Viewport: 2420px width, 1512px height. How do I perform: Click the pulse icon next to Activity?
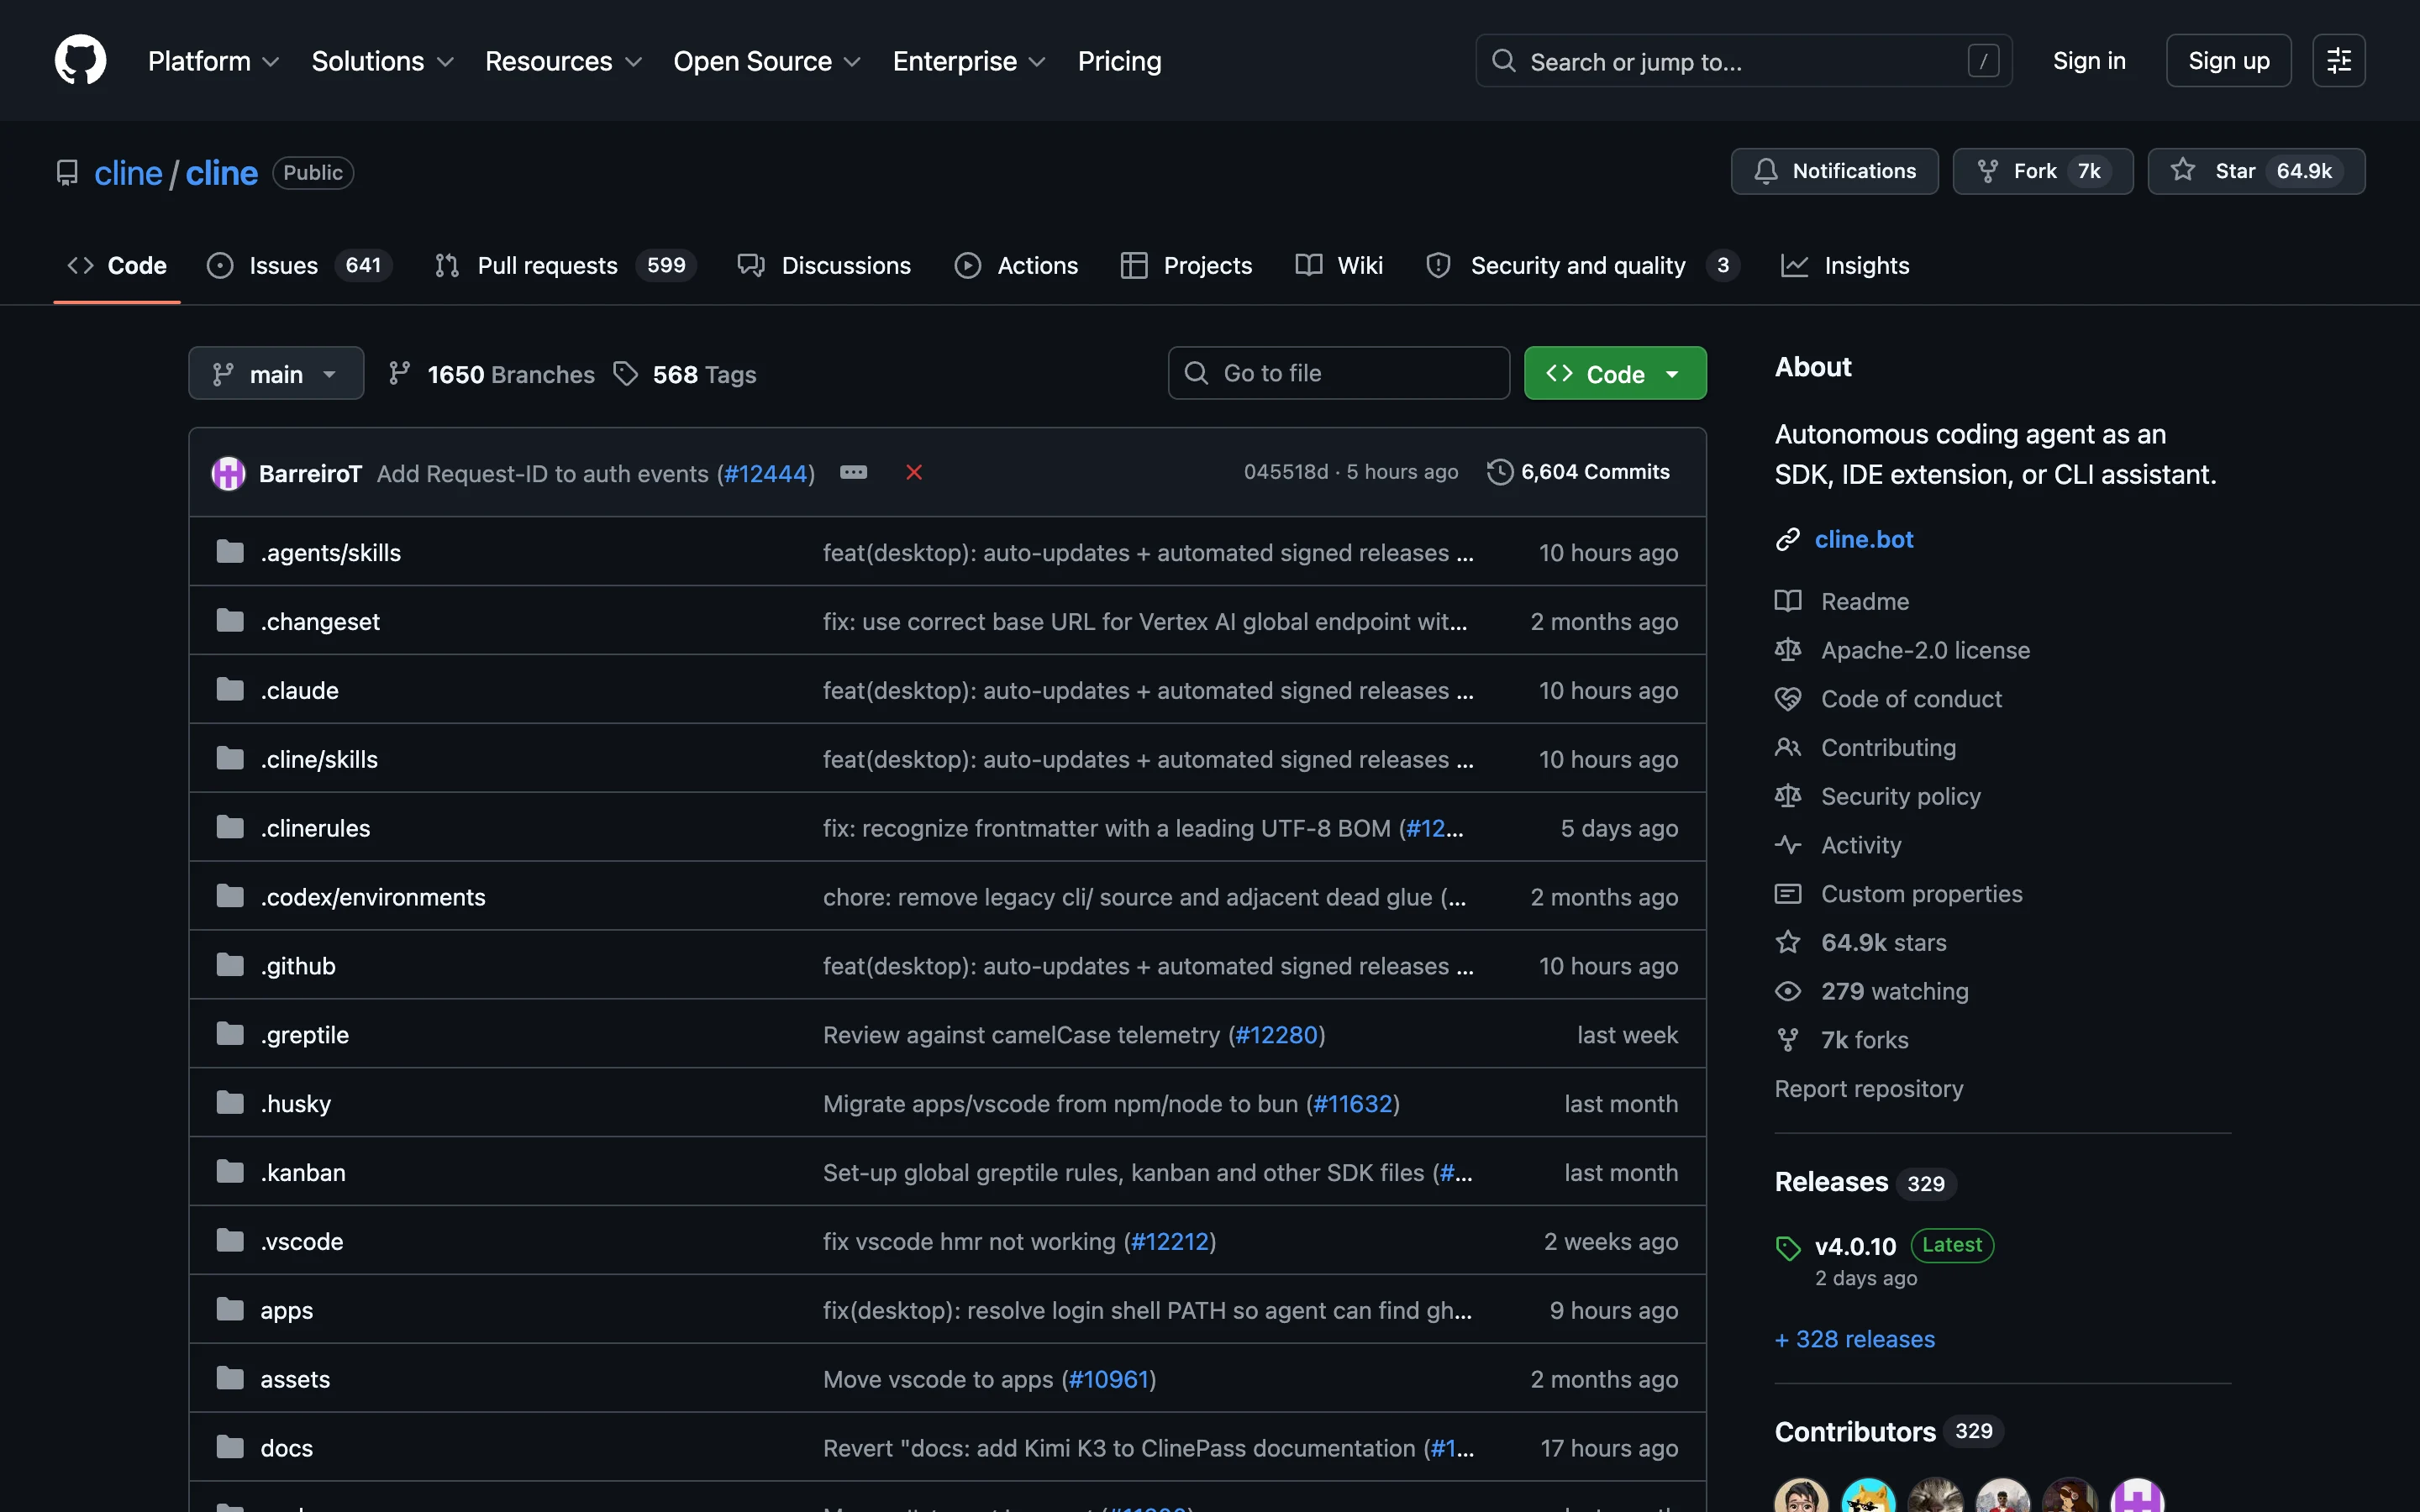click(x=1788, y=845)
